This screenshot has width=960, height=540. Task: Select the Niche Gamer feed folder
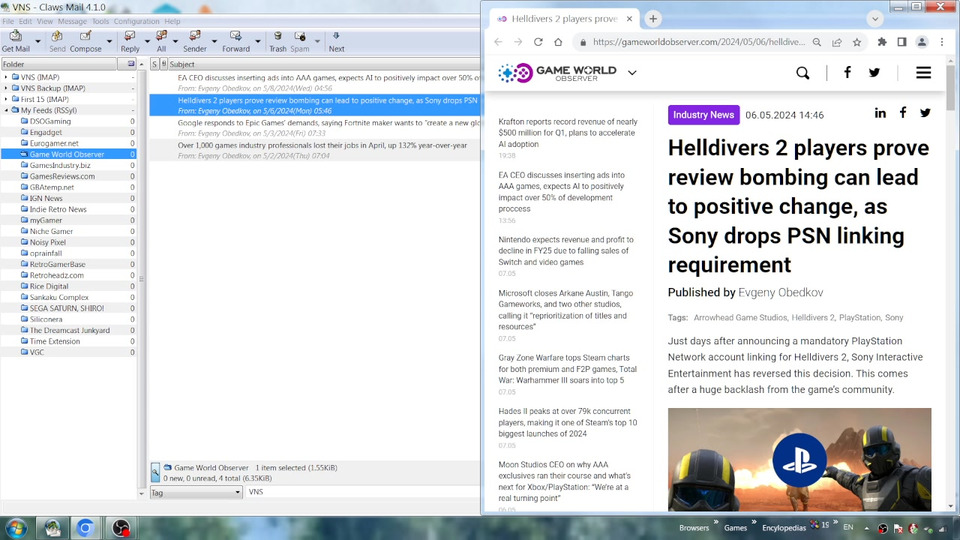point(51,231)
